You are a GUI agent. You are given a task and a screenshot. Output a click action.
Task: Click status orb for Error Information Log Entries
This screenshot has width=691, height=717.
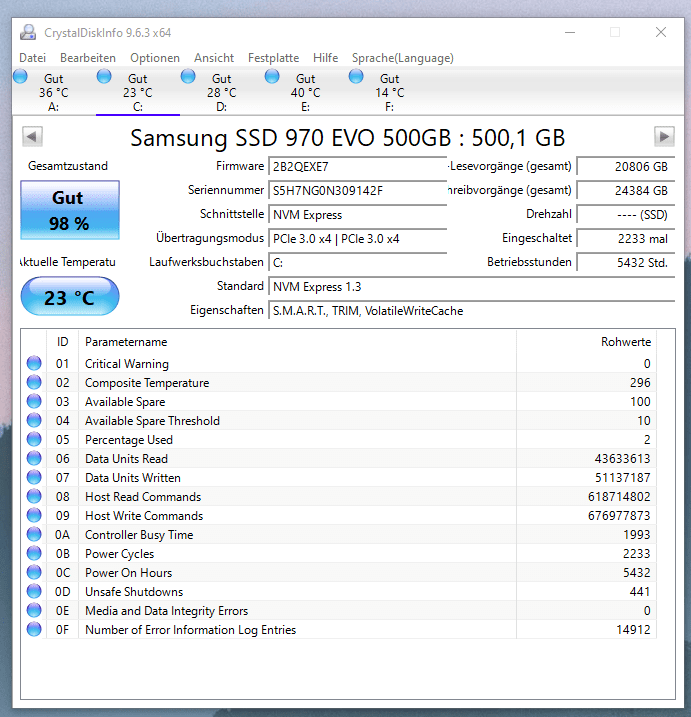[34, 629]
